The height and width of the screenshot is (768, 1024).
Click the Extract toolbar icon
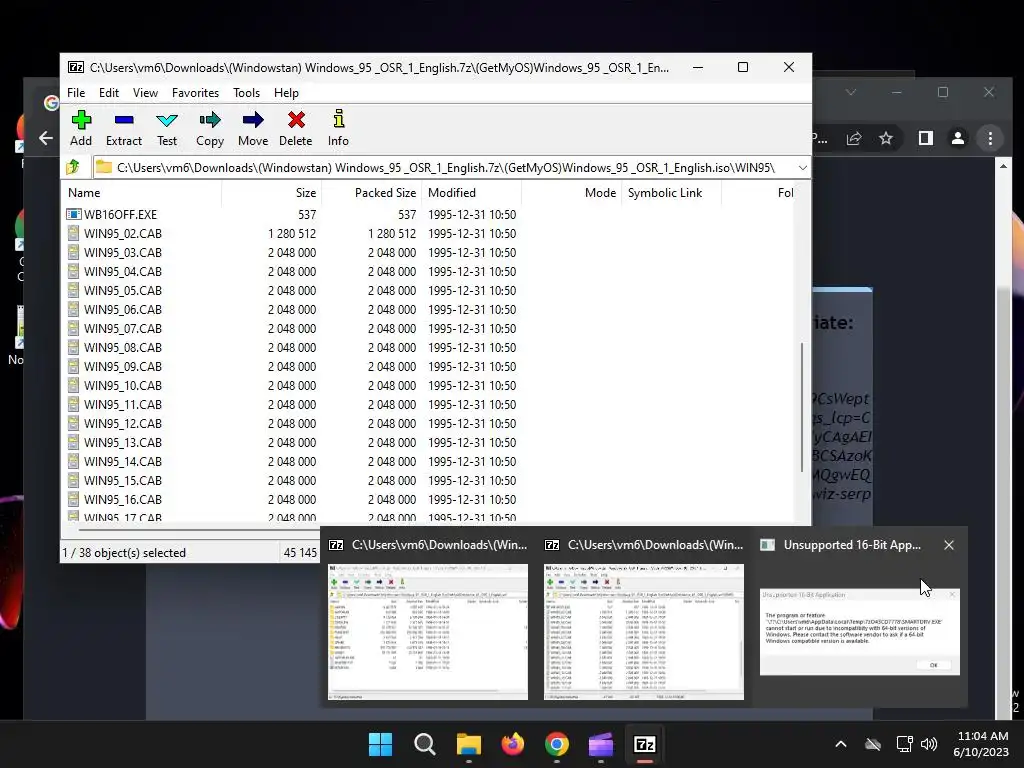point(123,120)
